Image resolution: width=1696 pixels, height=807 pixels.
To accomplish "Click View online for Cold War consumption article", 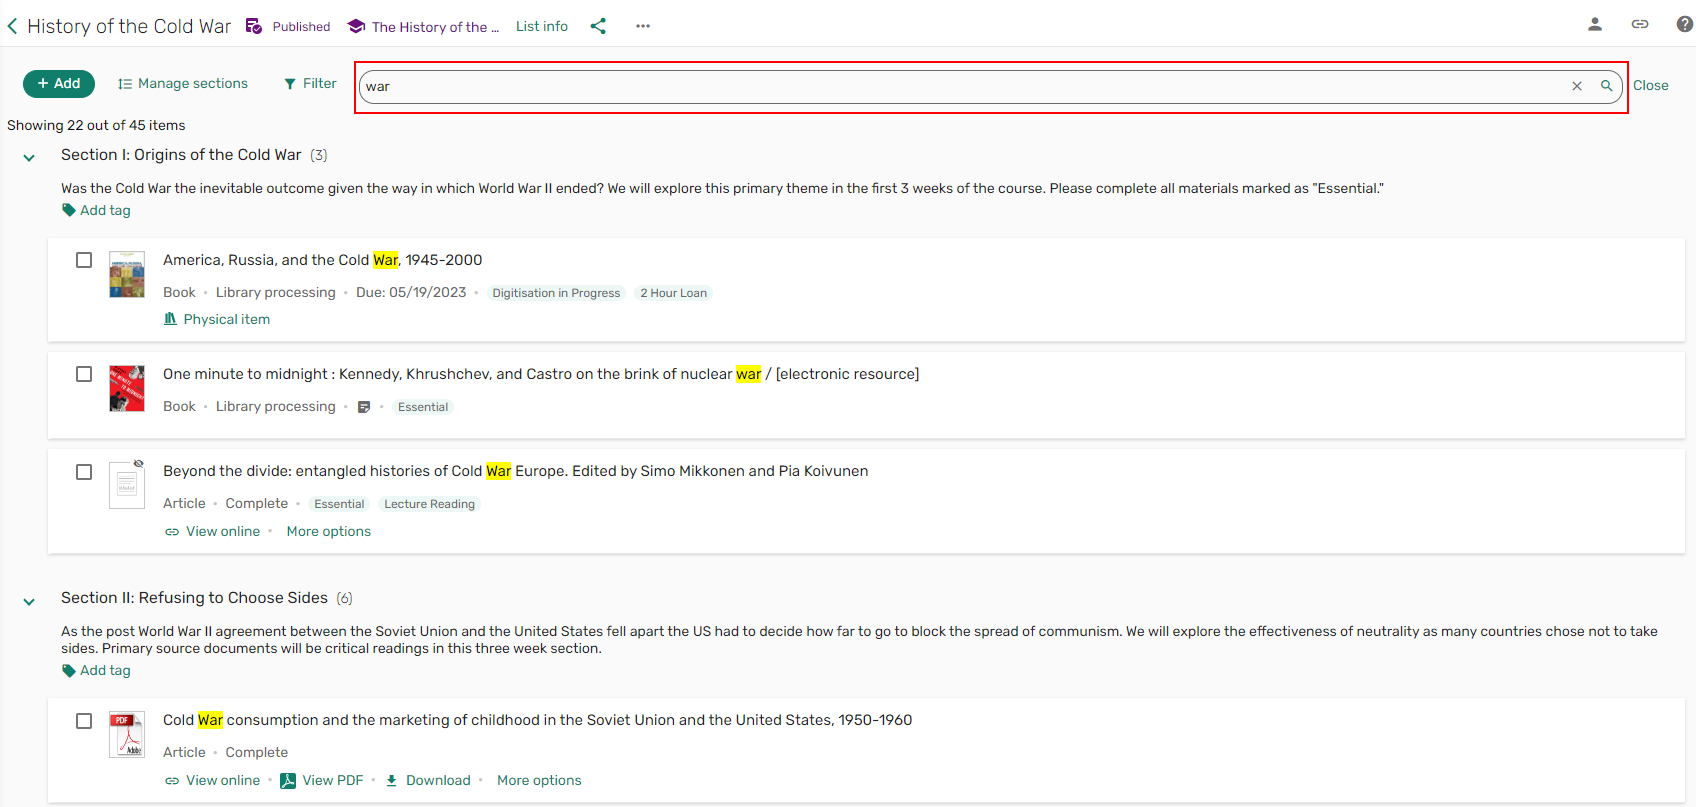I will [213, 780].
